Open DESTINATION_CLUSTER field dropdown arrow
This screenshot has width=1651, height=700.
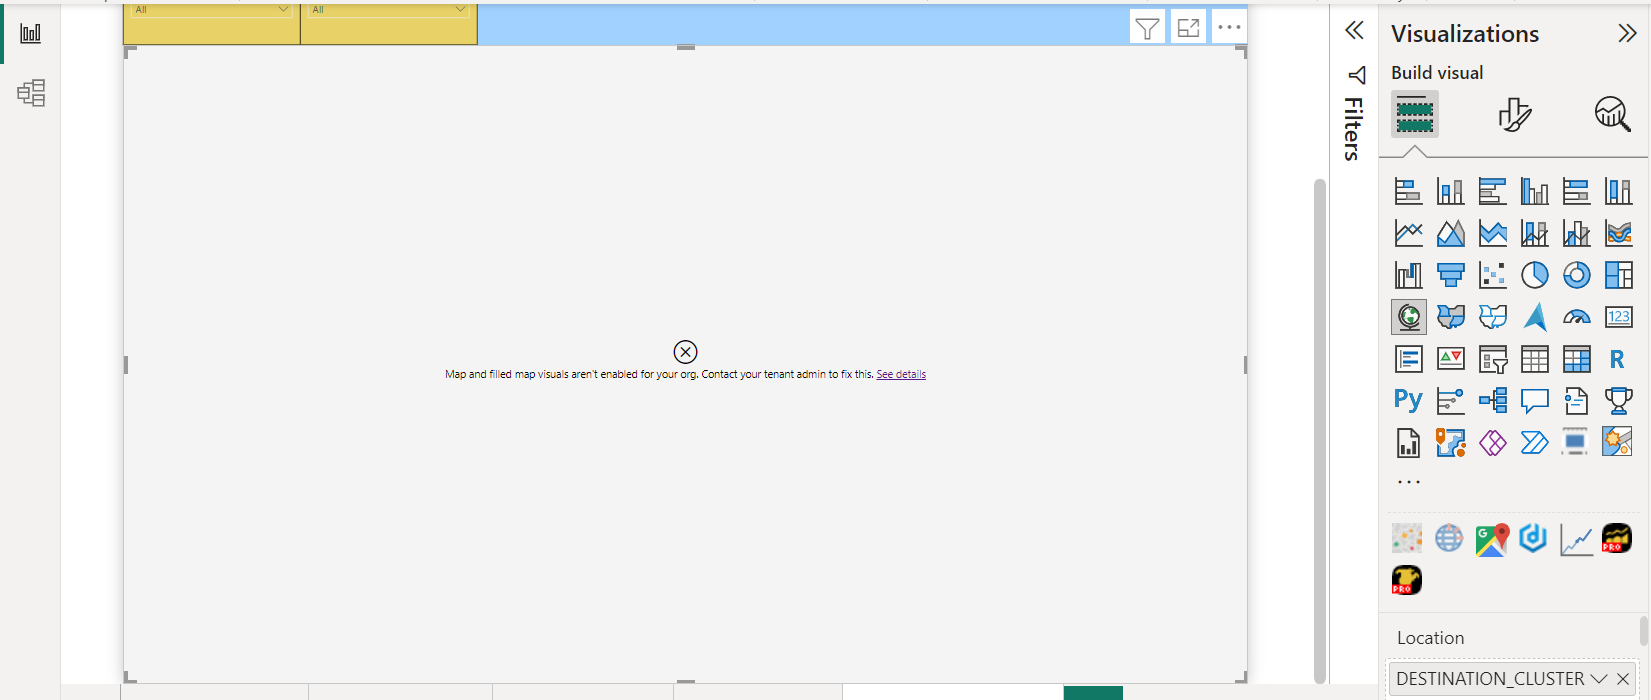point(1599,679)
